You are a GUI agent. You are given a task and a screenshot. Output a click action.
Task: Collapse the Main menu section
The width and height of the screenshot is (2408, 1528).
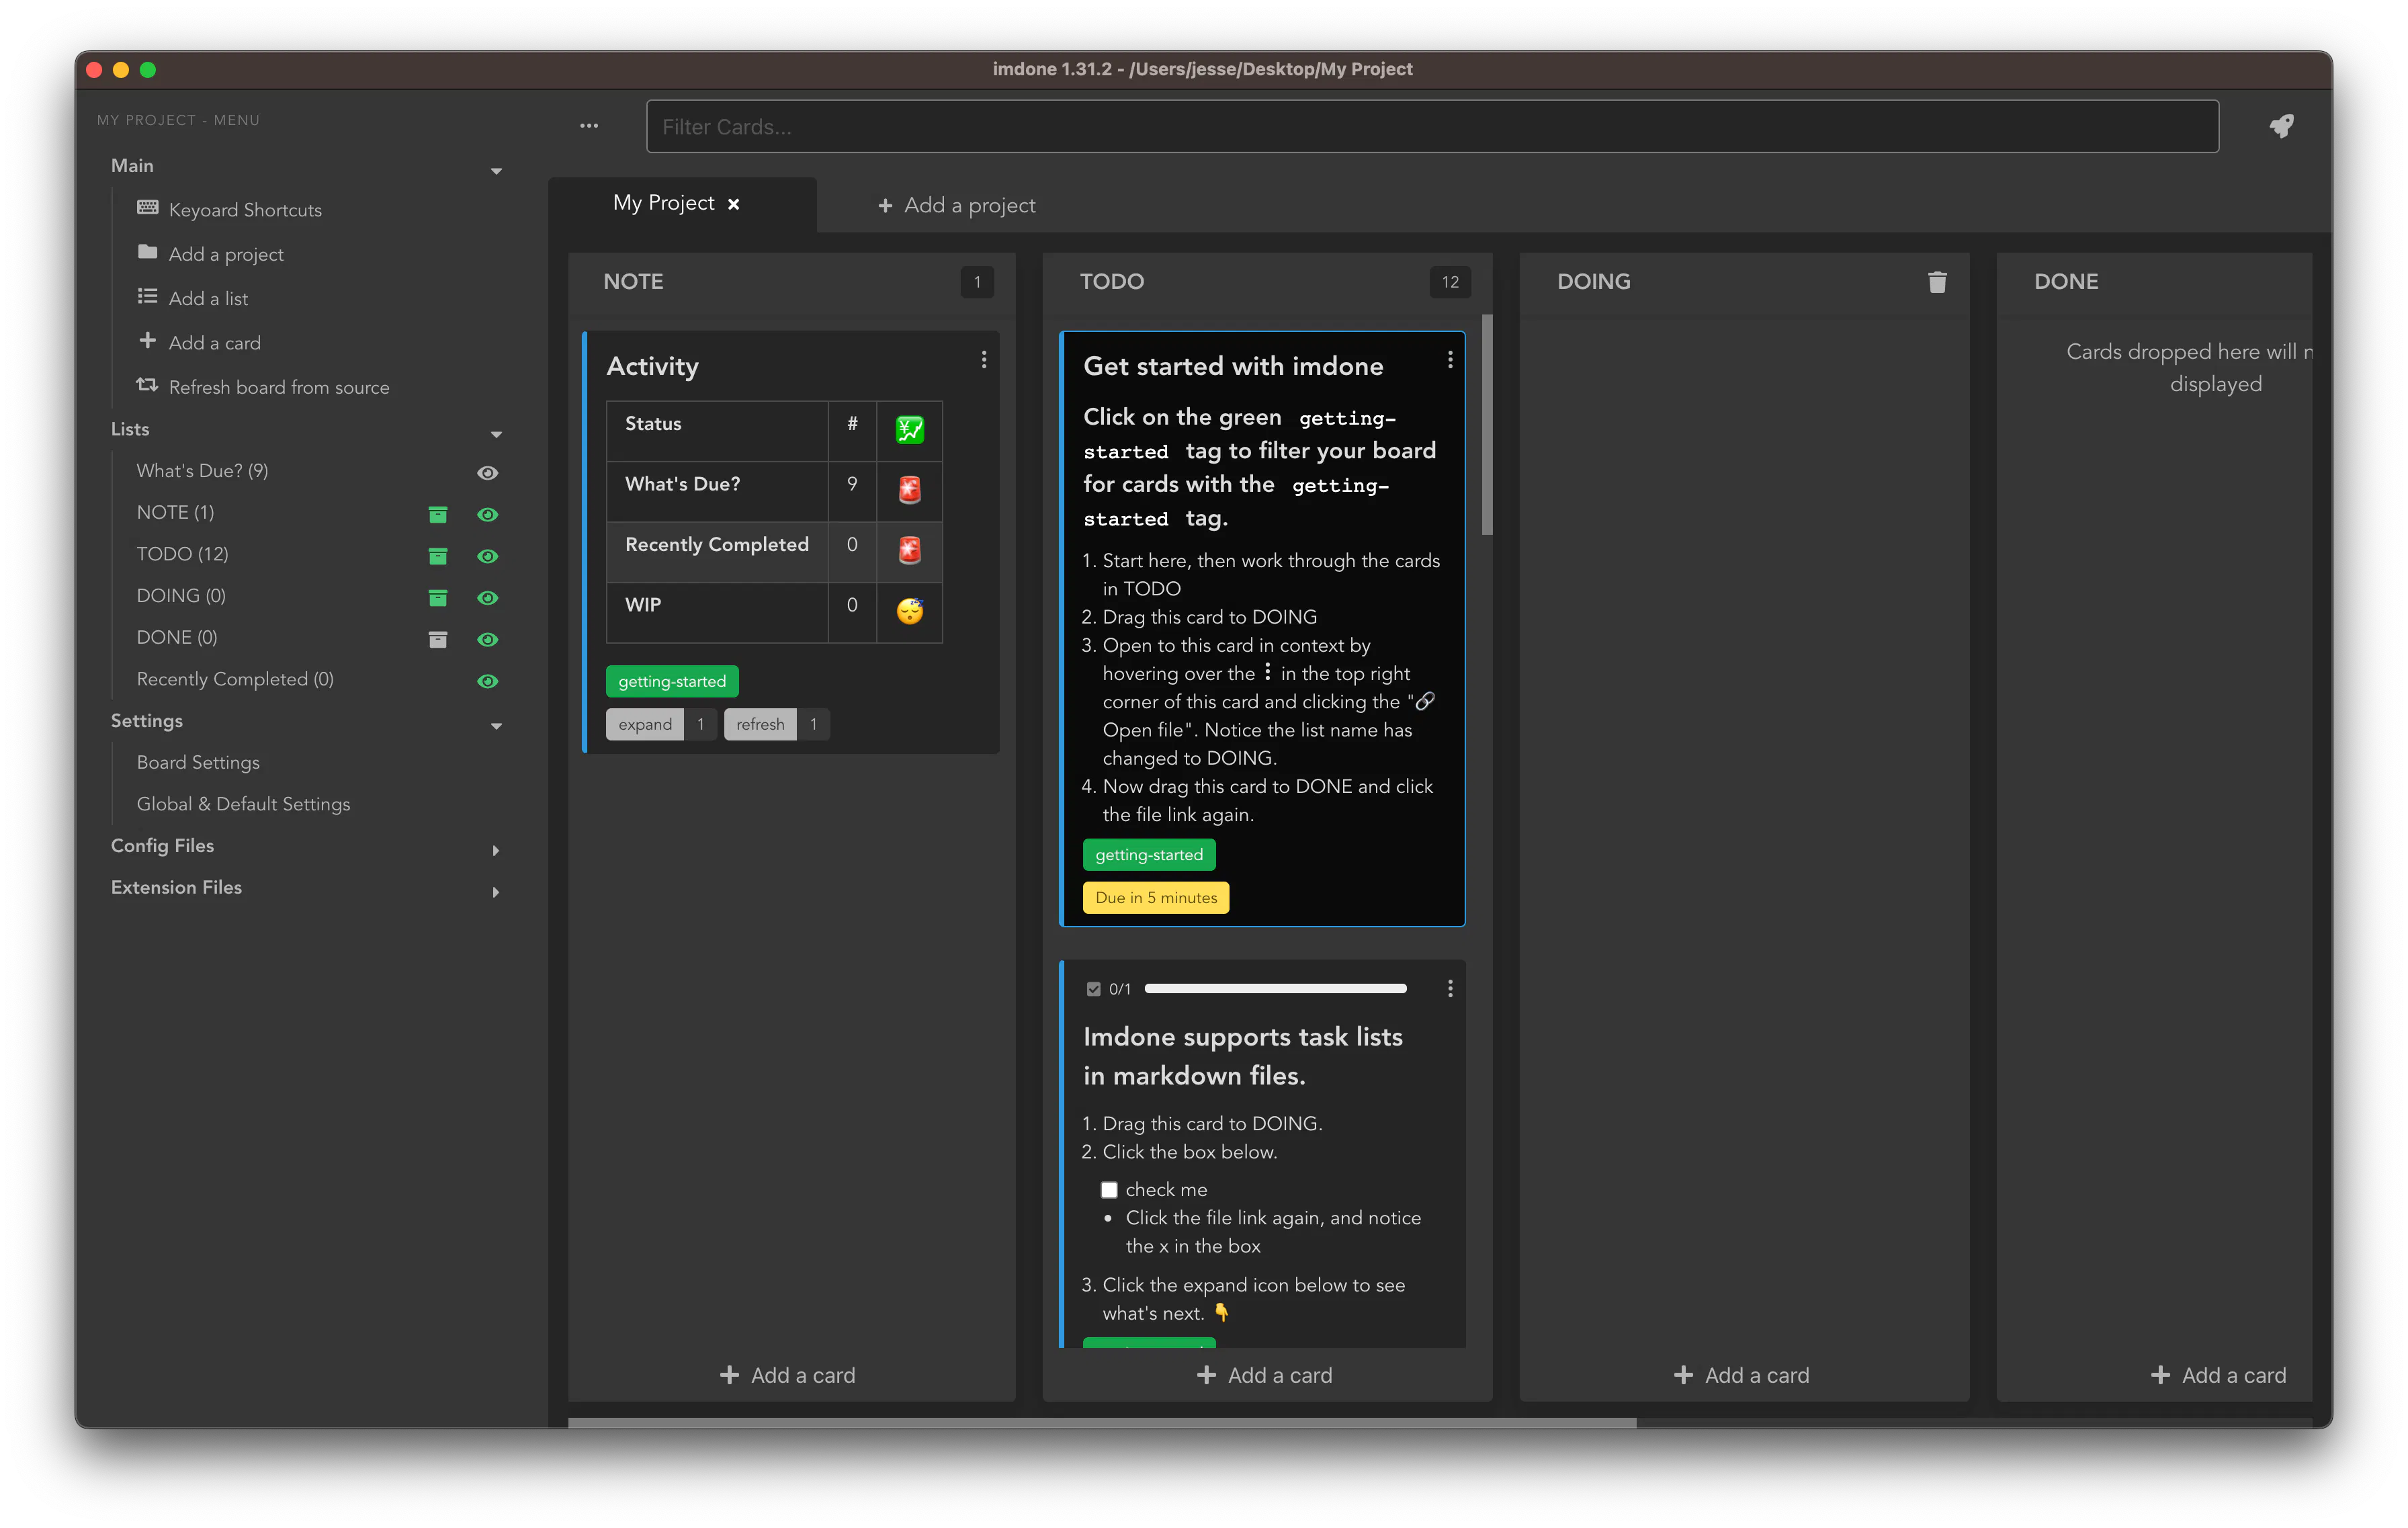pyautogui.click(x=496, y=171)
